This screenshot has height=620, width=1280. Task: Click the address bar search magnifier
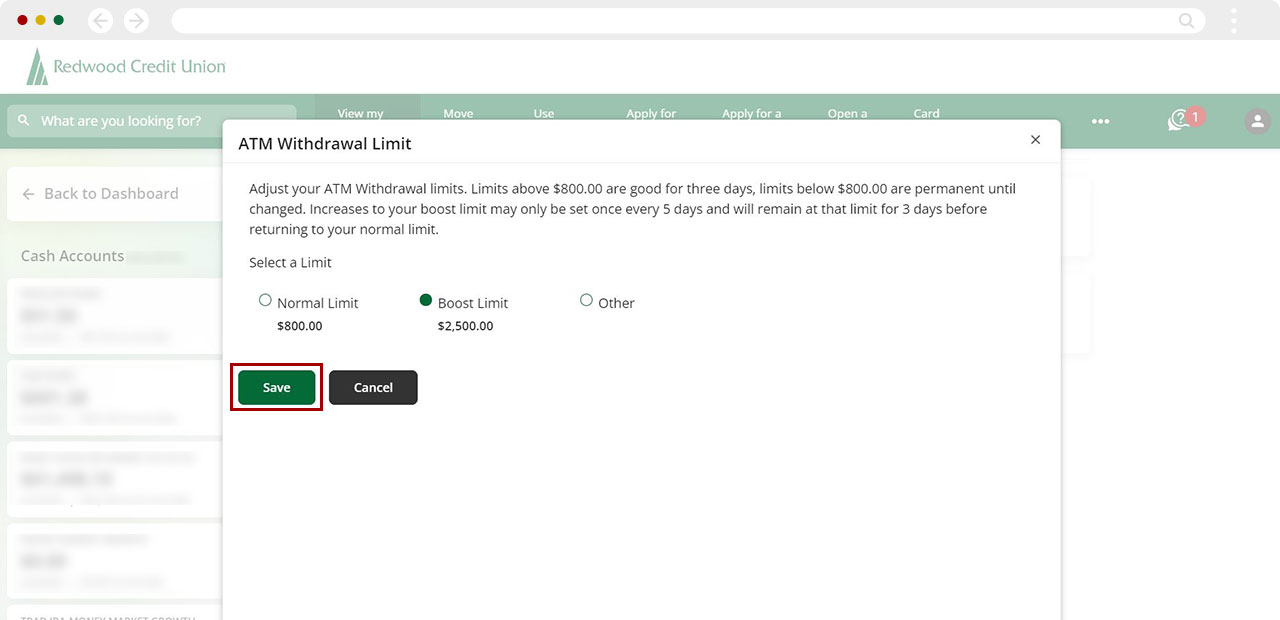click(1186, 20)
